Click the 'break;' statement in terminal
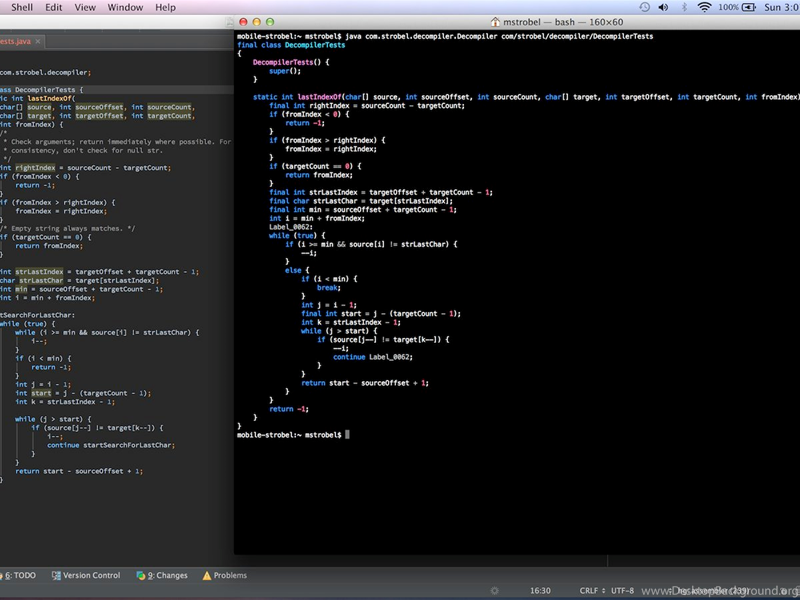 coord(329,288)
